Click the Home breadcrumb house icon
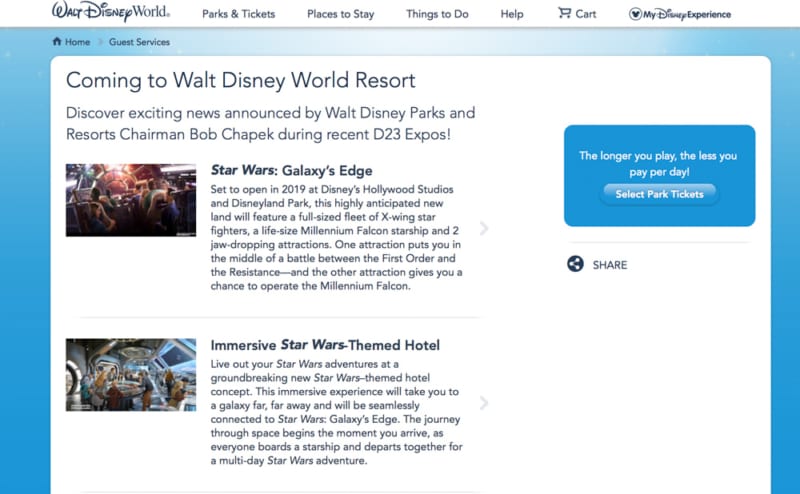The image size is (800, 494). click(x=57, y=41)
